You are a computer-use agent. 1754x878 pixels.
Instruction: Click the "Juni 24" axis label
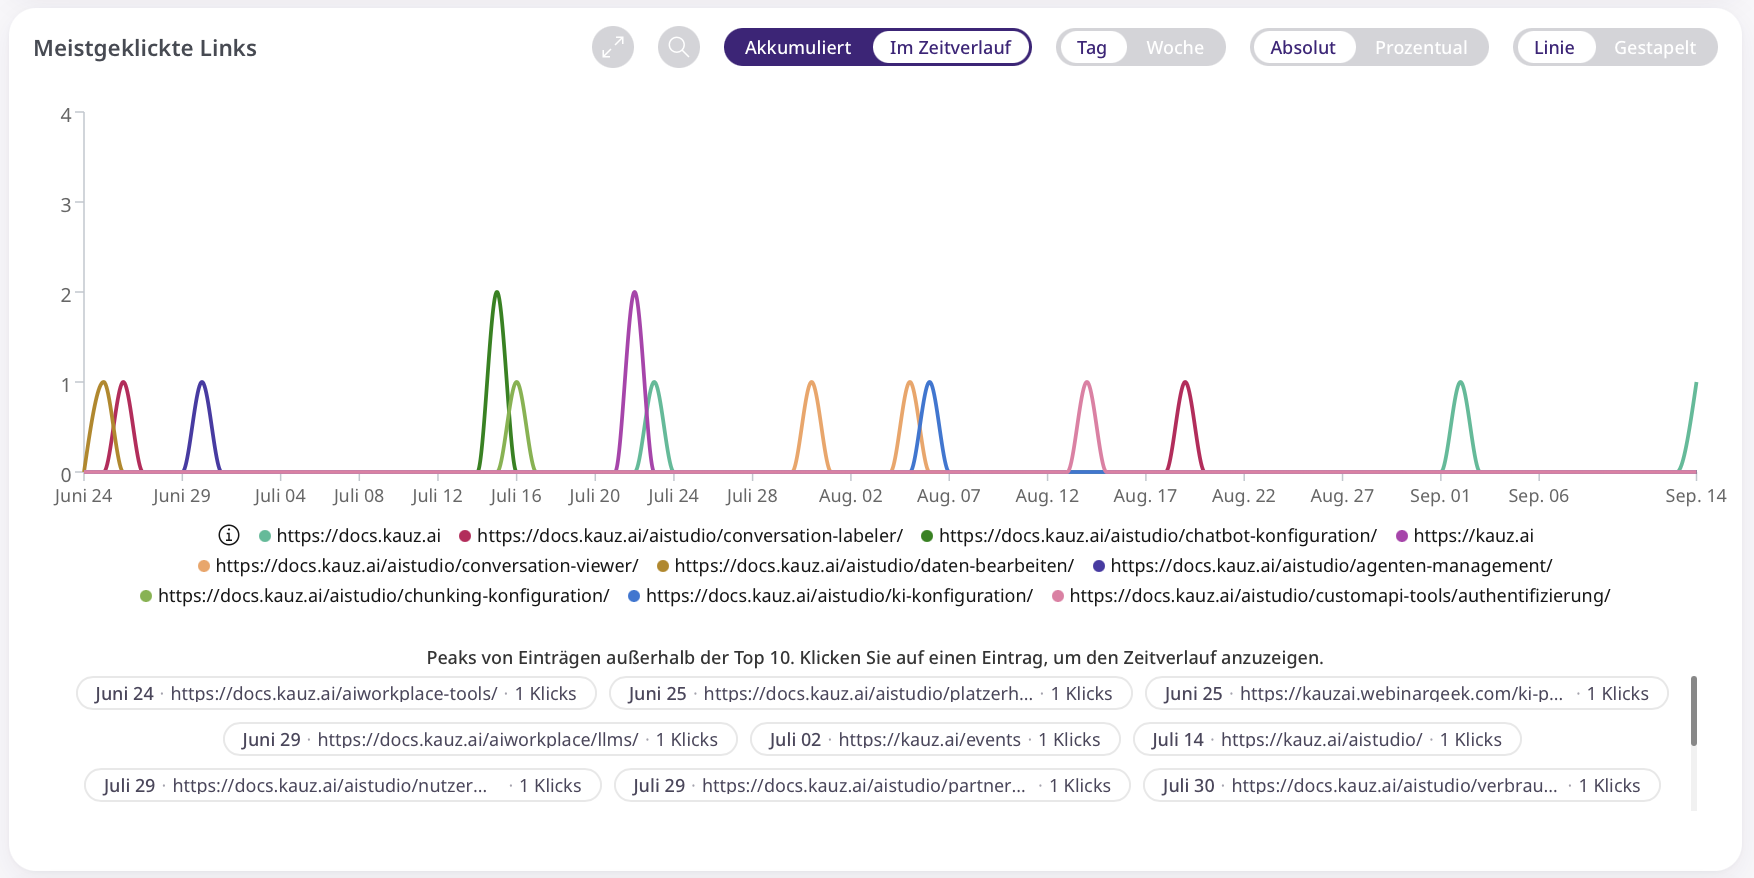(83, 496)
